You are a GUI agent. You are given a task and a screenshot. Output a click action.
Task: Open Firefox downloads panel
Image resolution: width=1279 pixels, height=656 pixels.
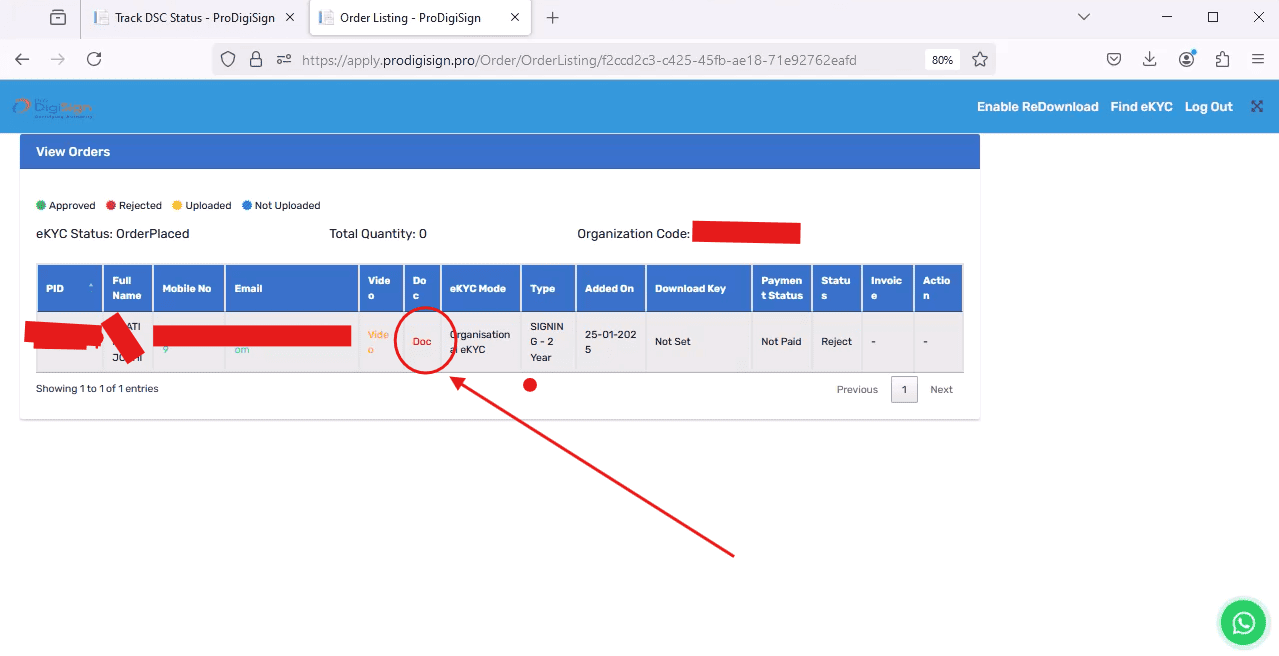1150,60
